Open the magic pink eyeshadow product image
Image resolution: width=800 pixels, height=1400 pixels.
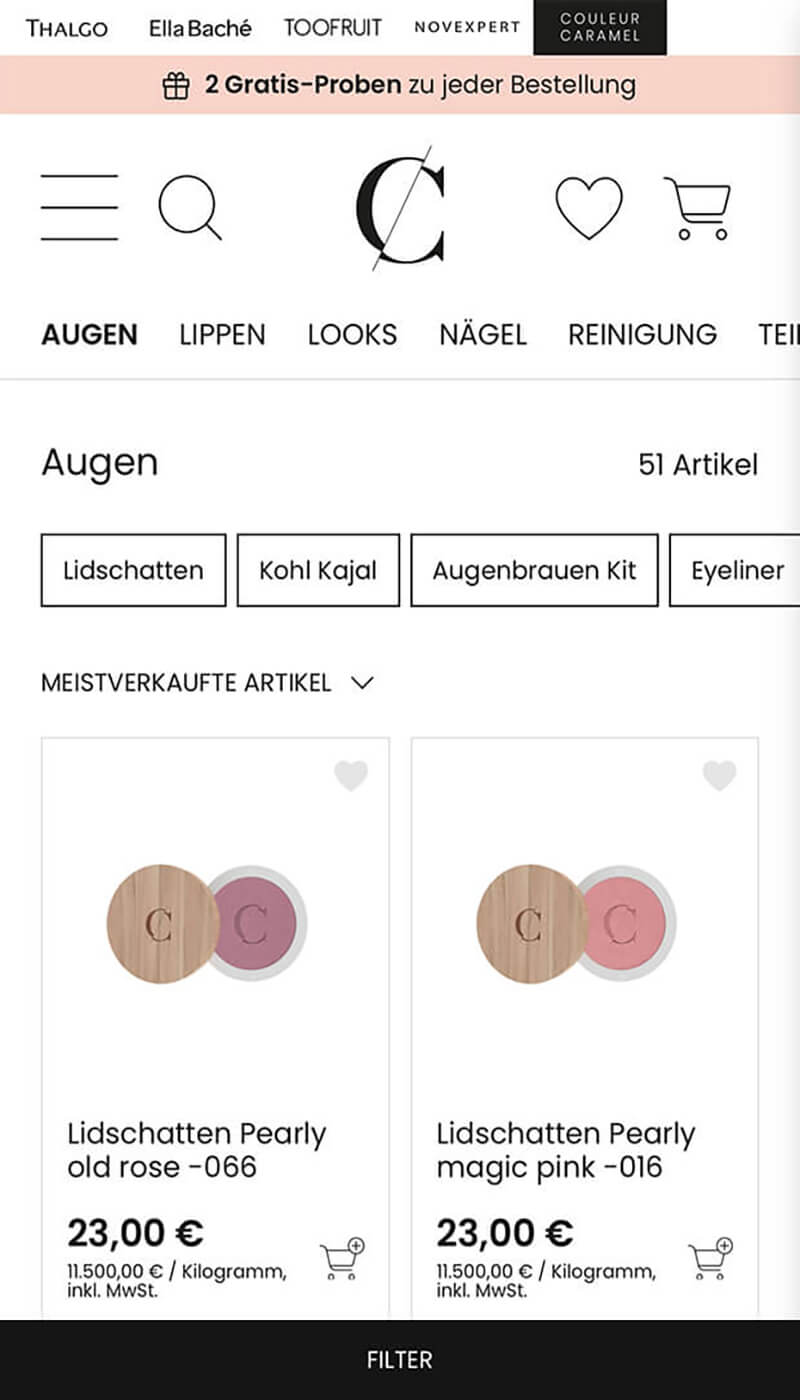(x=577, y=922)
